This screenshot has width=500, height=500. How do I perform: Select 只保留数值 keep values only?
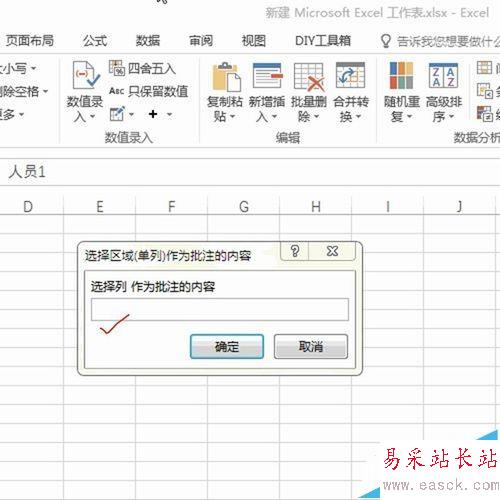[x=149, y=91]
